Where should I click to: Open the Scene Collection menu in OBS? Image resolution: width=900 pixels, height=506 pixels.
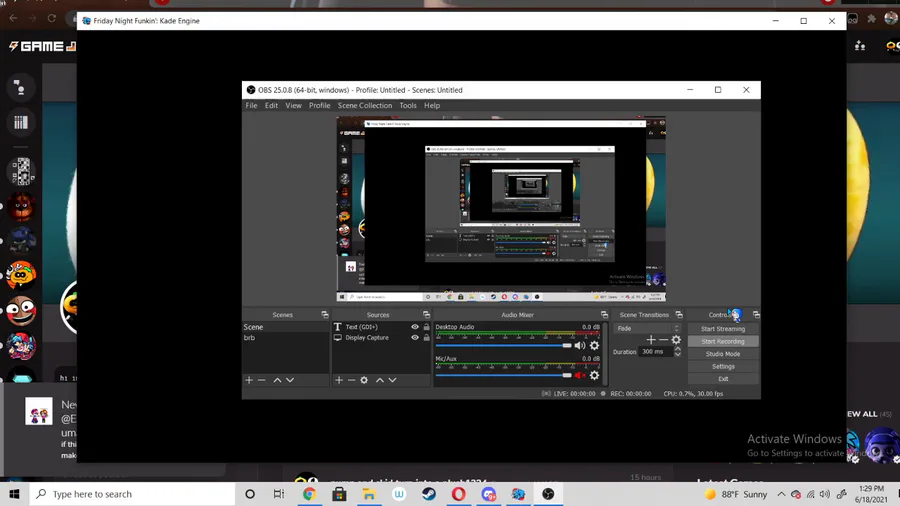click(x=364, y=106)
